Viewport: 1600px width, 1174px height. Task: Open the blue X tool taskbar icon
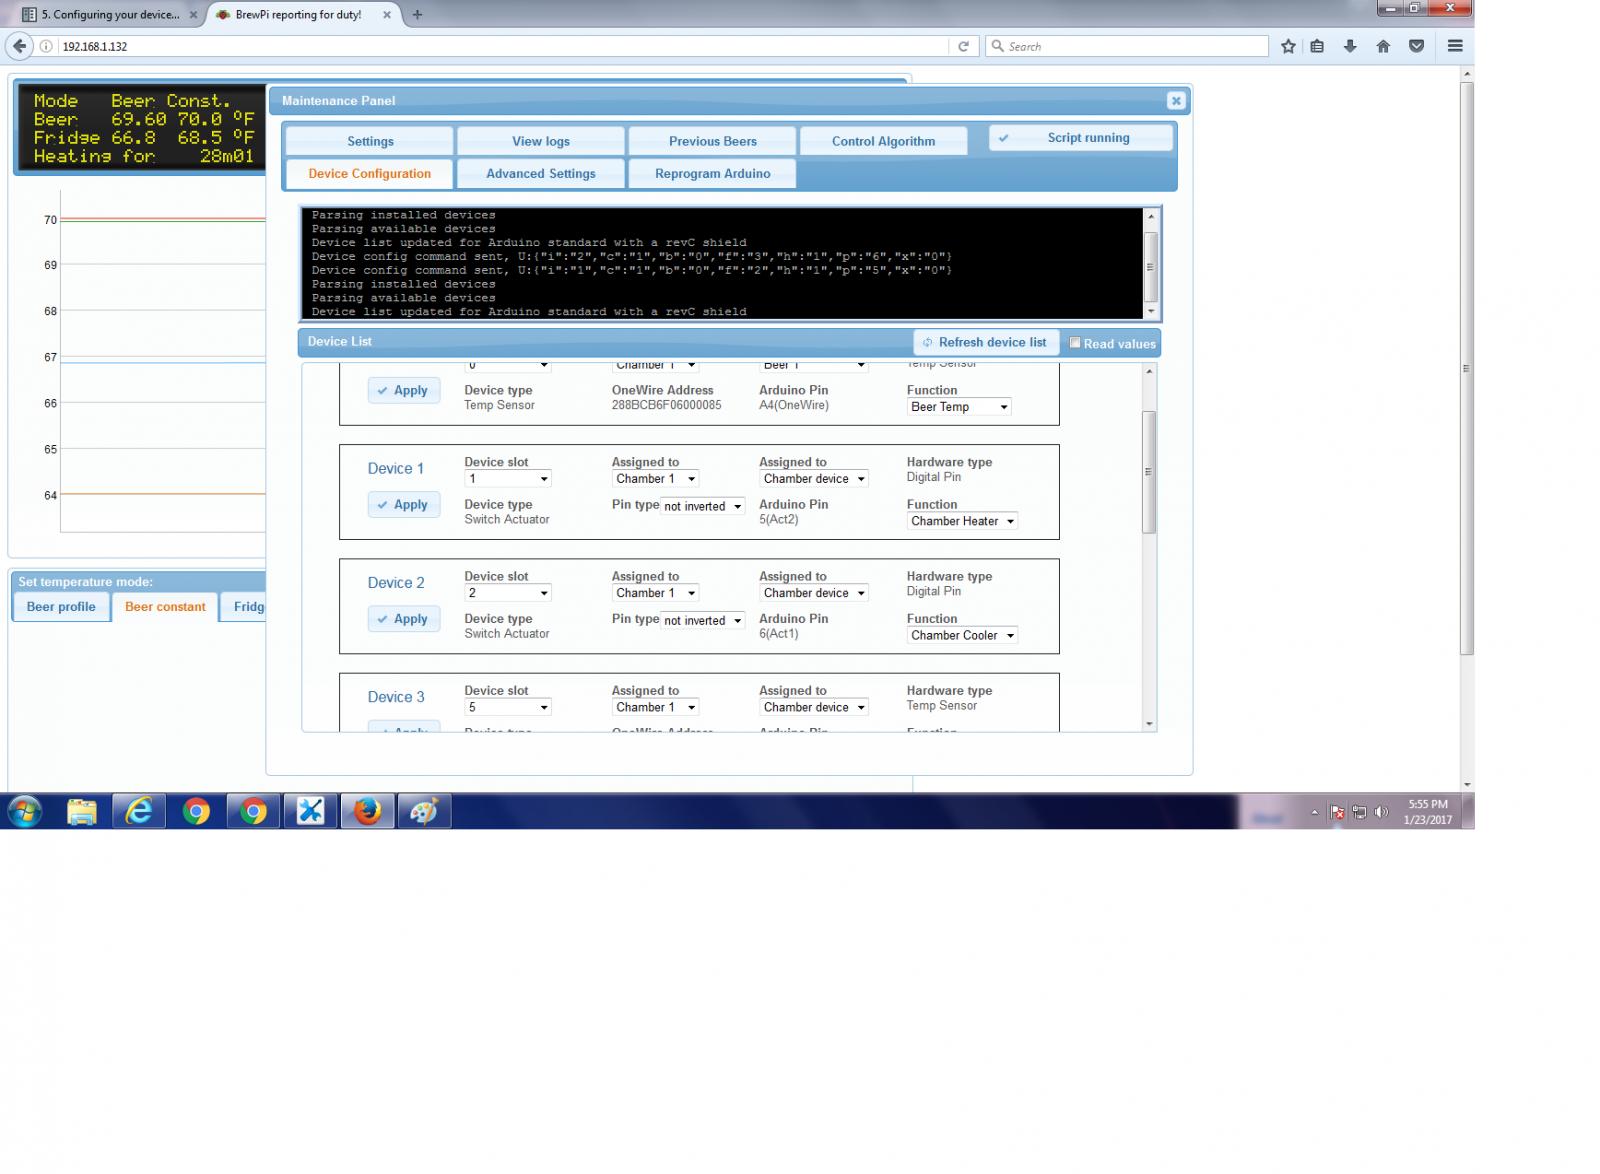pyautogui.click(x=310, y=811)
